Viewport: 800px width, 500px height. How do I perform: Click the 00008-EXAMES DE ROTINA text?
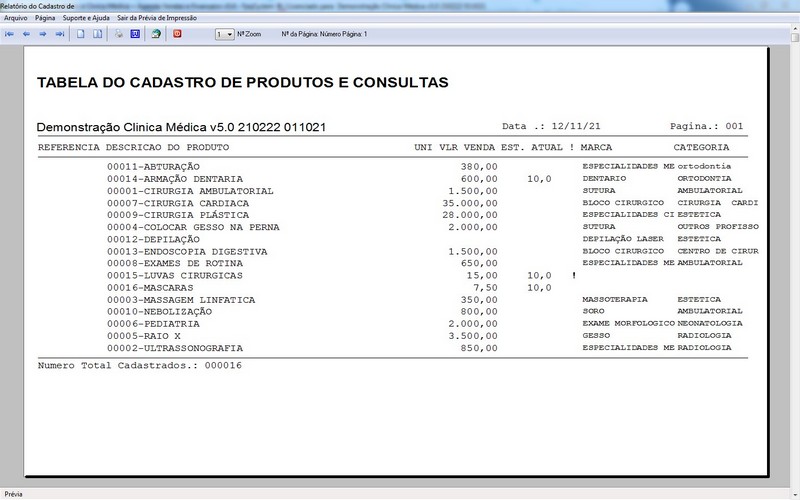coord(175,264)
